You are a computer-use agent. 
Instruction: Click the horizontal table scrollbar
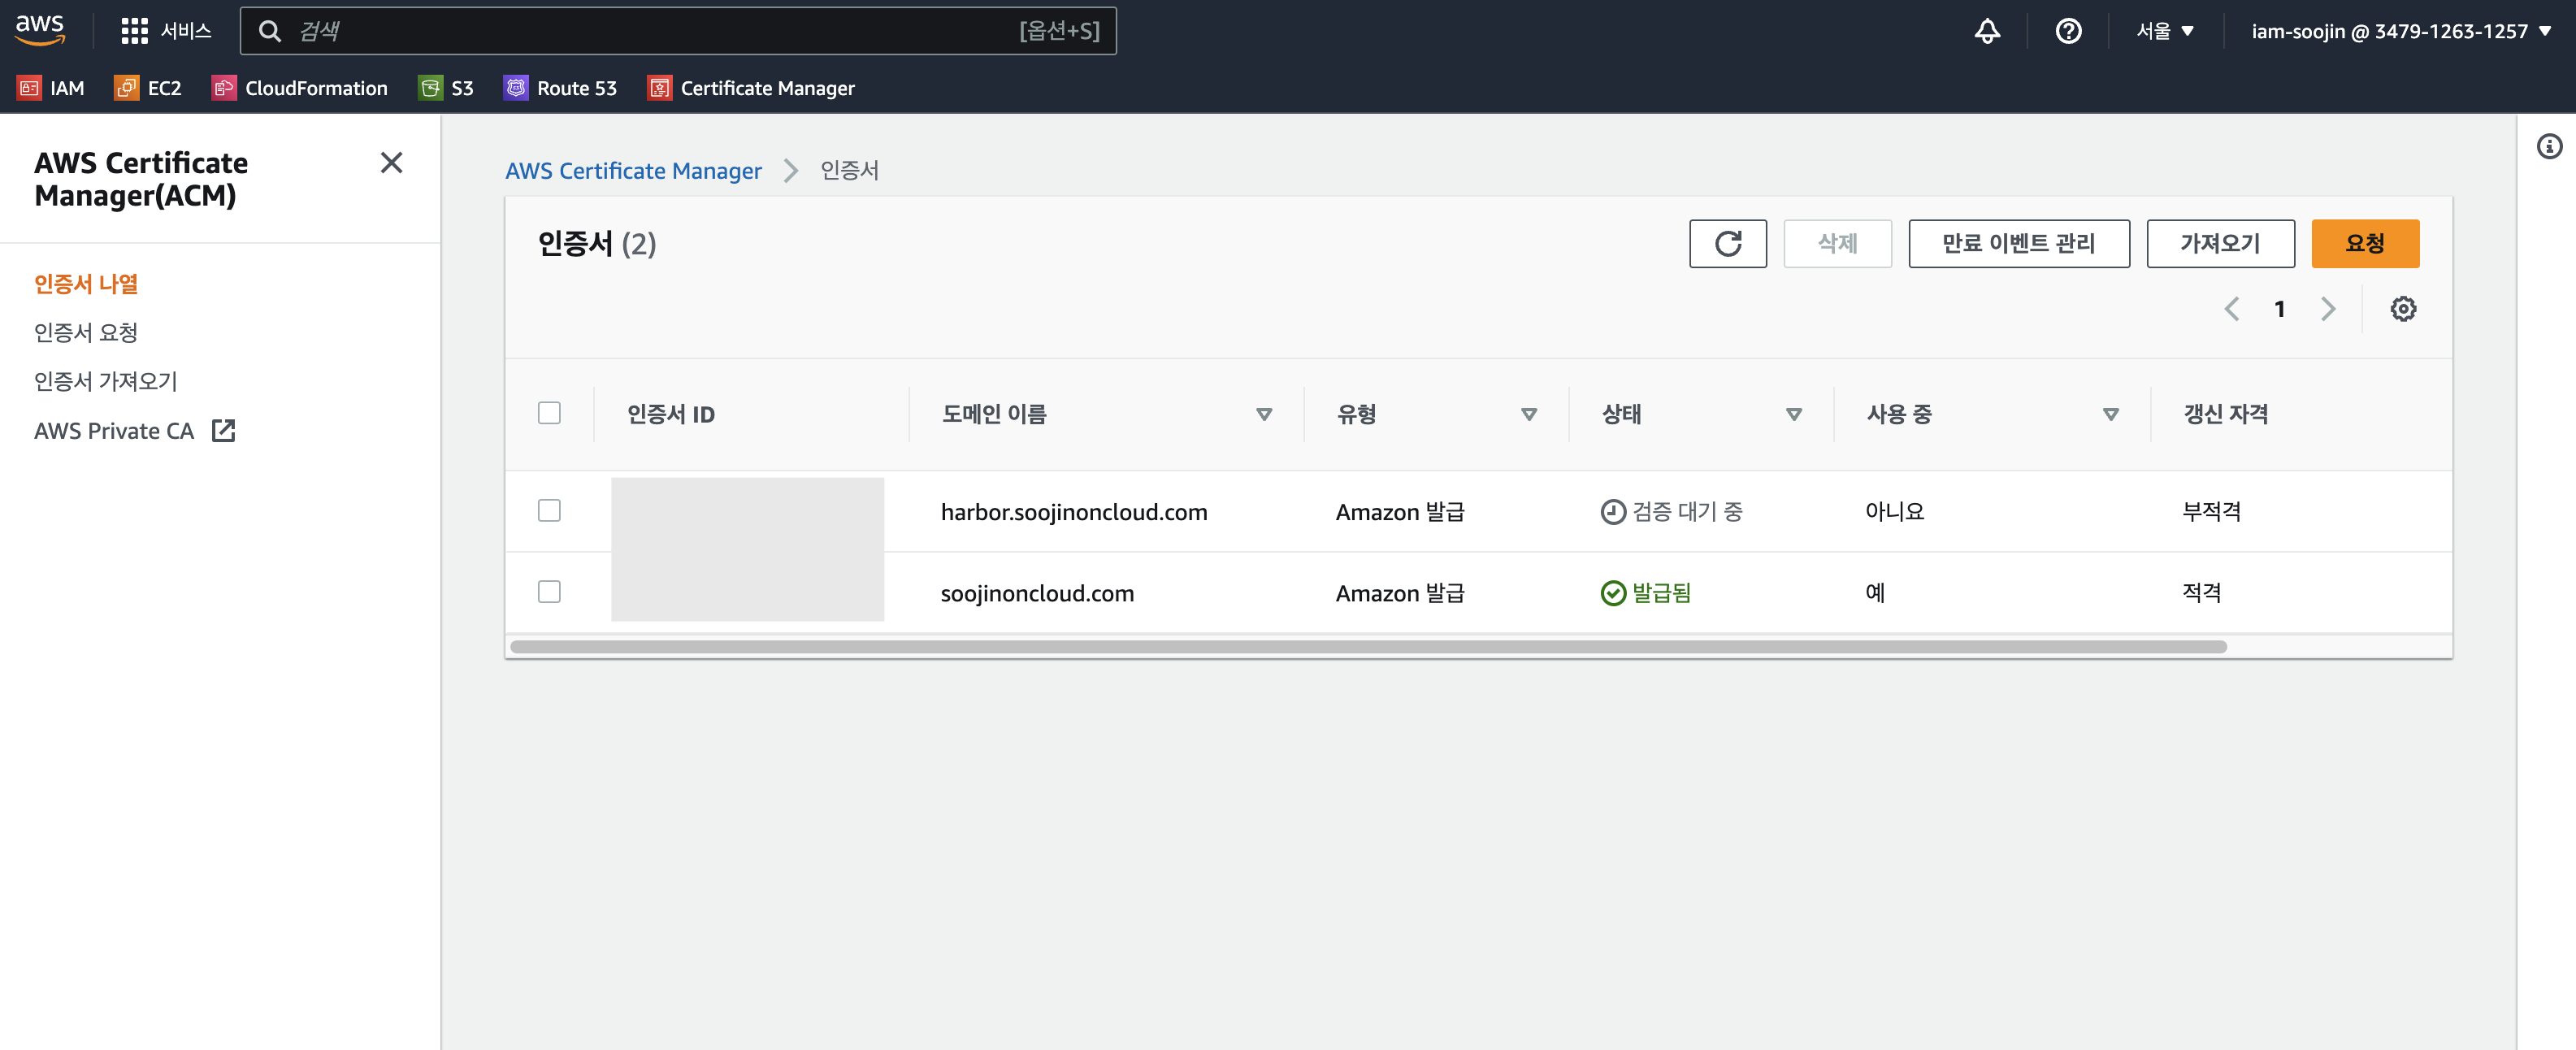pyautogui.click(x=1367, y=647)
